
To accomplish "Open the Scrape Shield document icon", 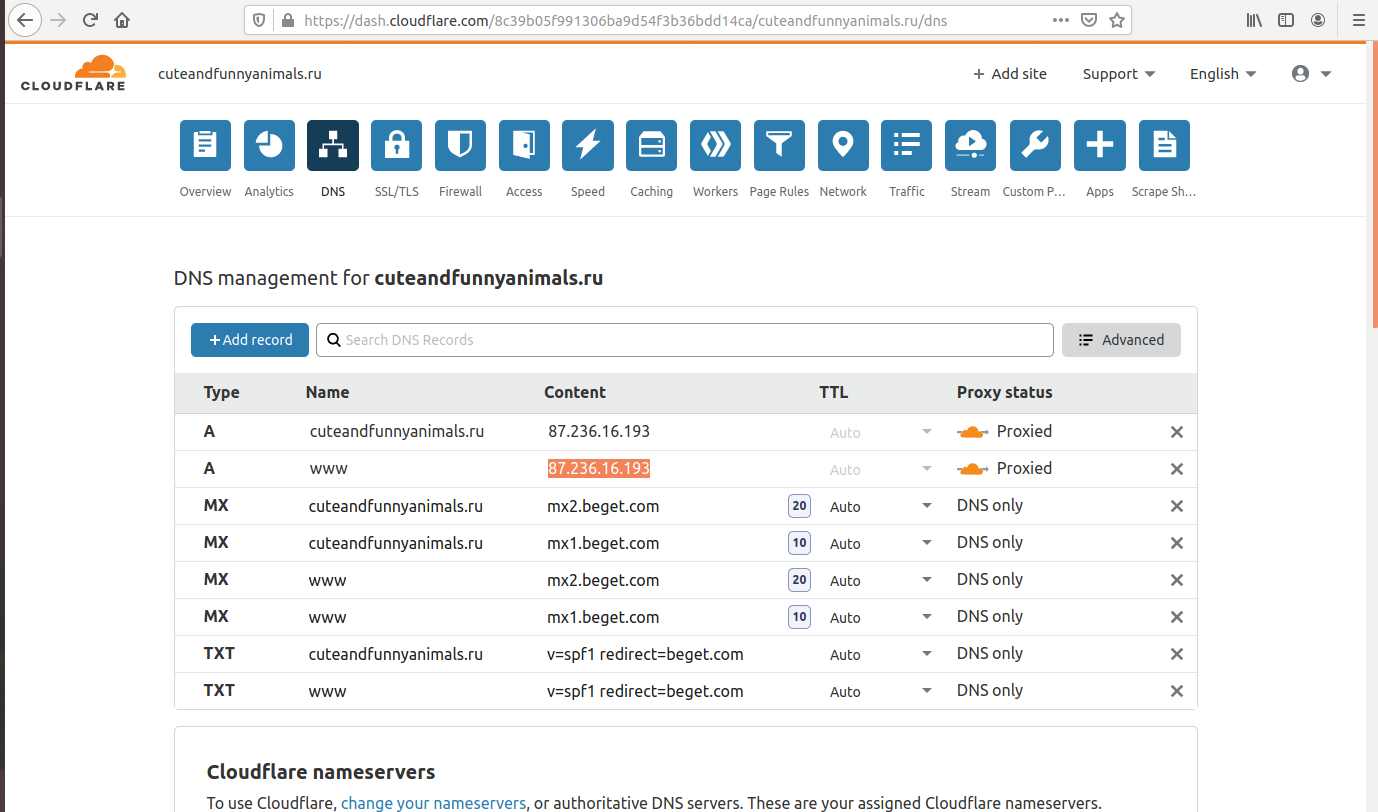I will tap(1164, 146).
